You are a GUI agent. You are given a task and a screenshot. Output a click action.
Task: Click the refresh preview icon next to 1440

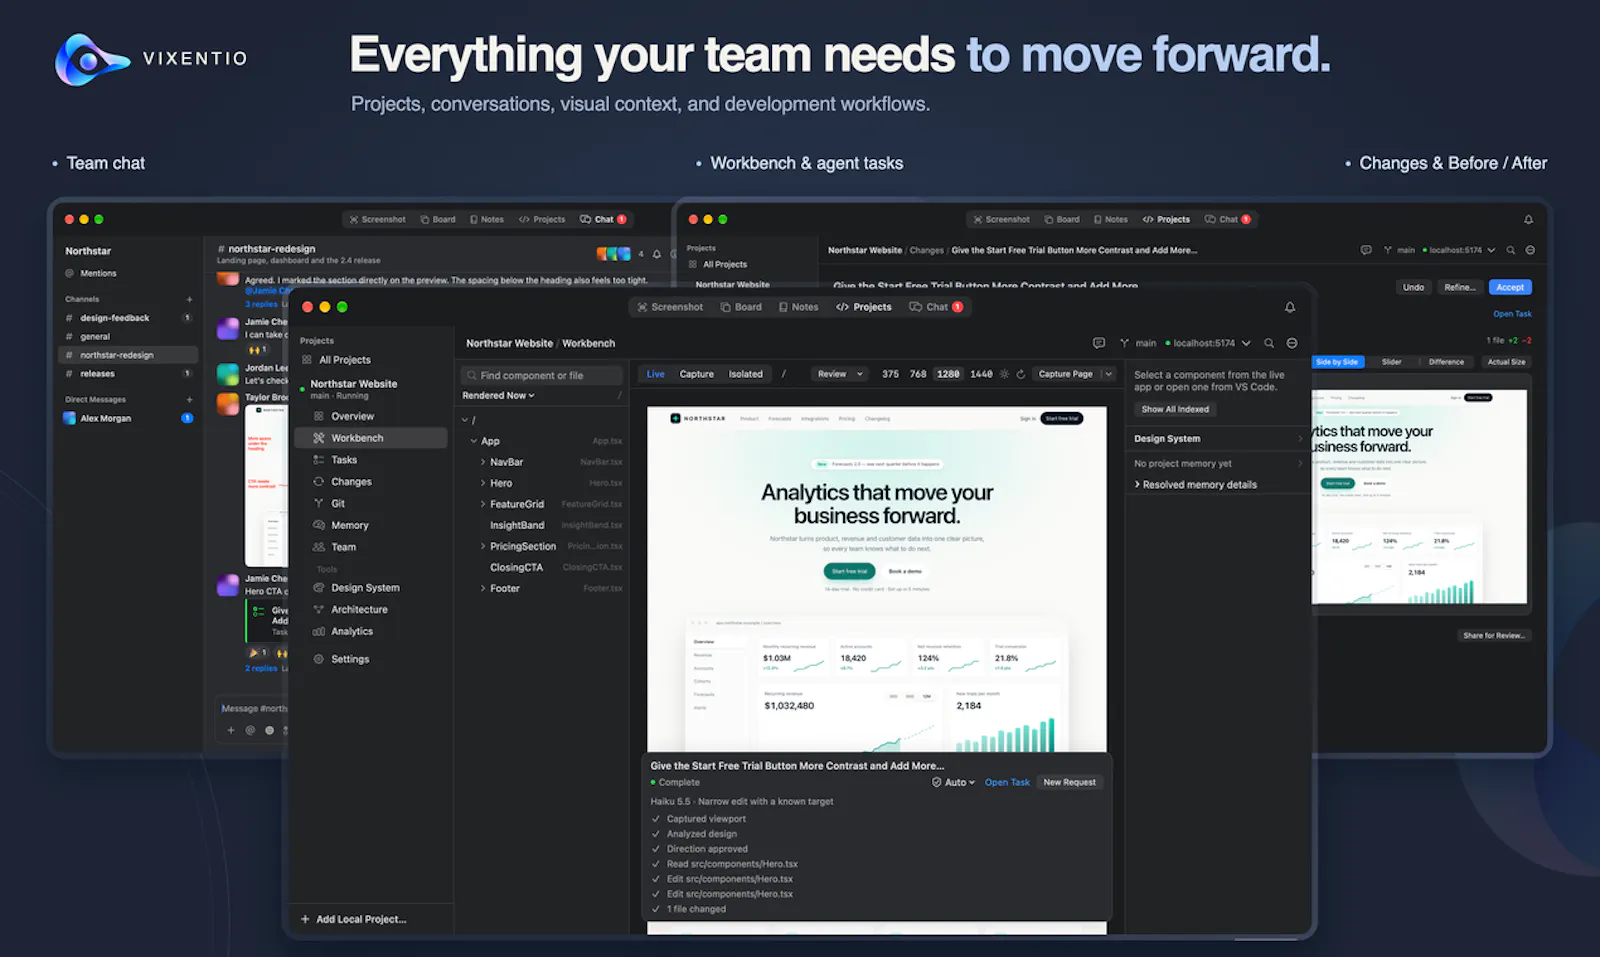[x=1021, y=374]
